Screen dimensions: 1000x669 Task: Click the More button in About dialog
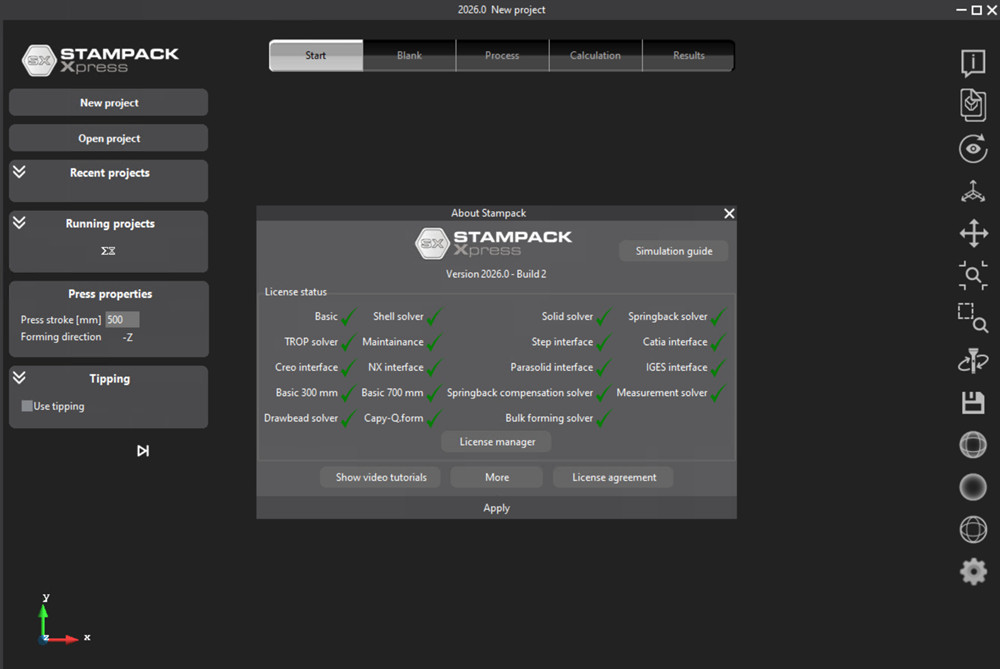(497, 477)
